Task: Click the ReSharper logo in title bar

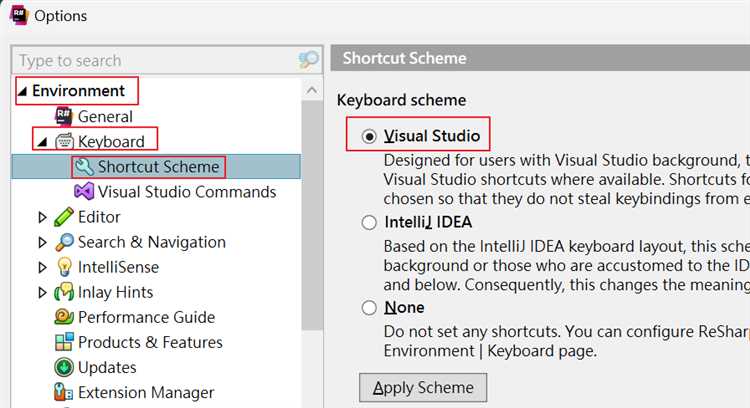Action: coord(19,14)
